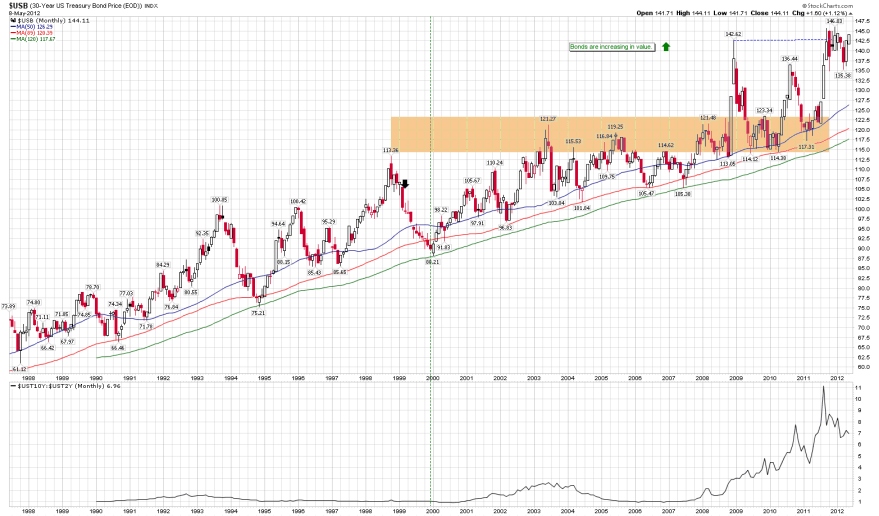Click the green up arrow annotation
879x516 pixels.
(666, 46)
